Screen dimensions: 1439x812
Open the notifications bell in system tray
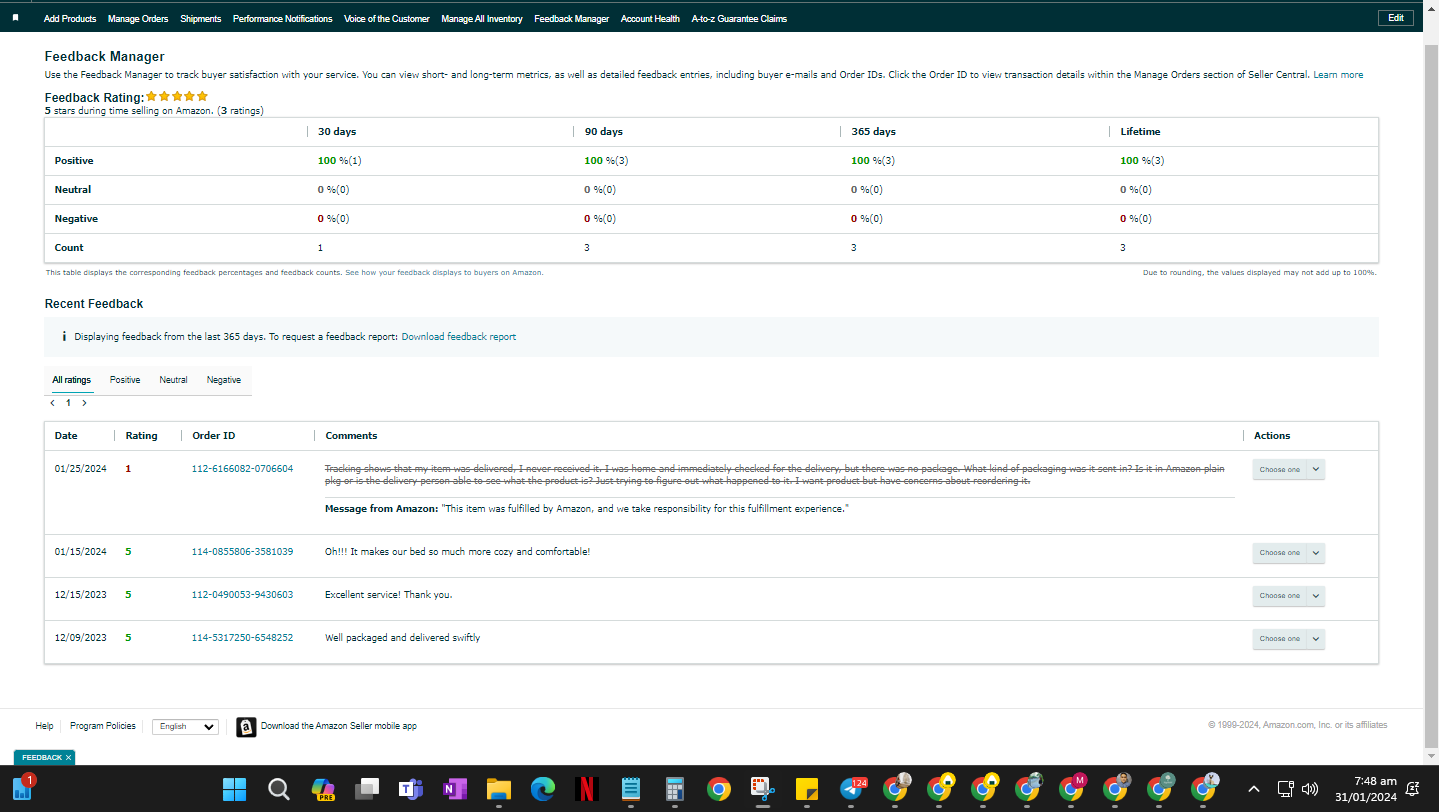point(1413,789)
